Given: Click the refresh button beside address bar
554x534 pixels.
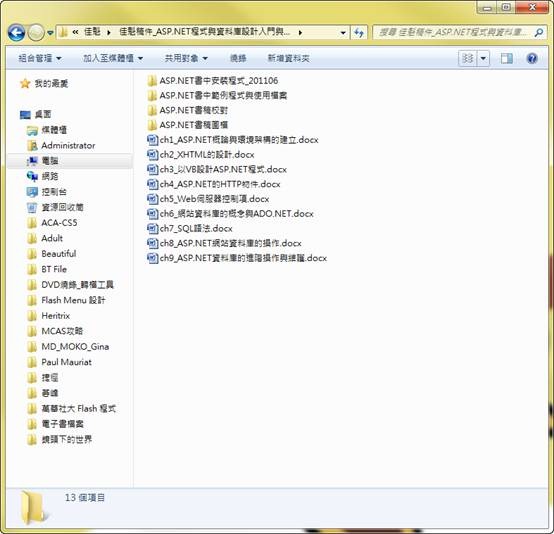Looking at the screenshot, I should pos(359,33).
